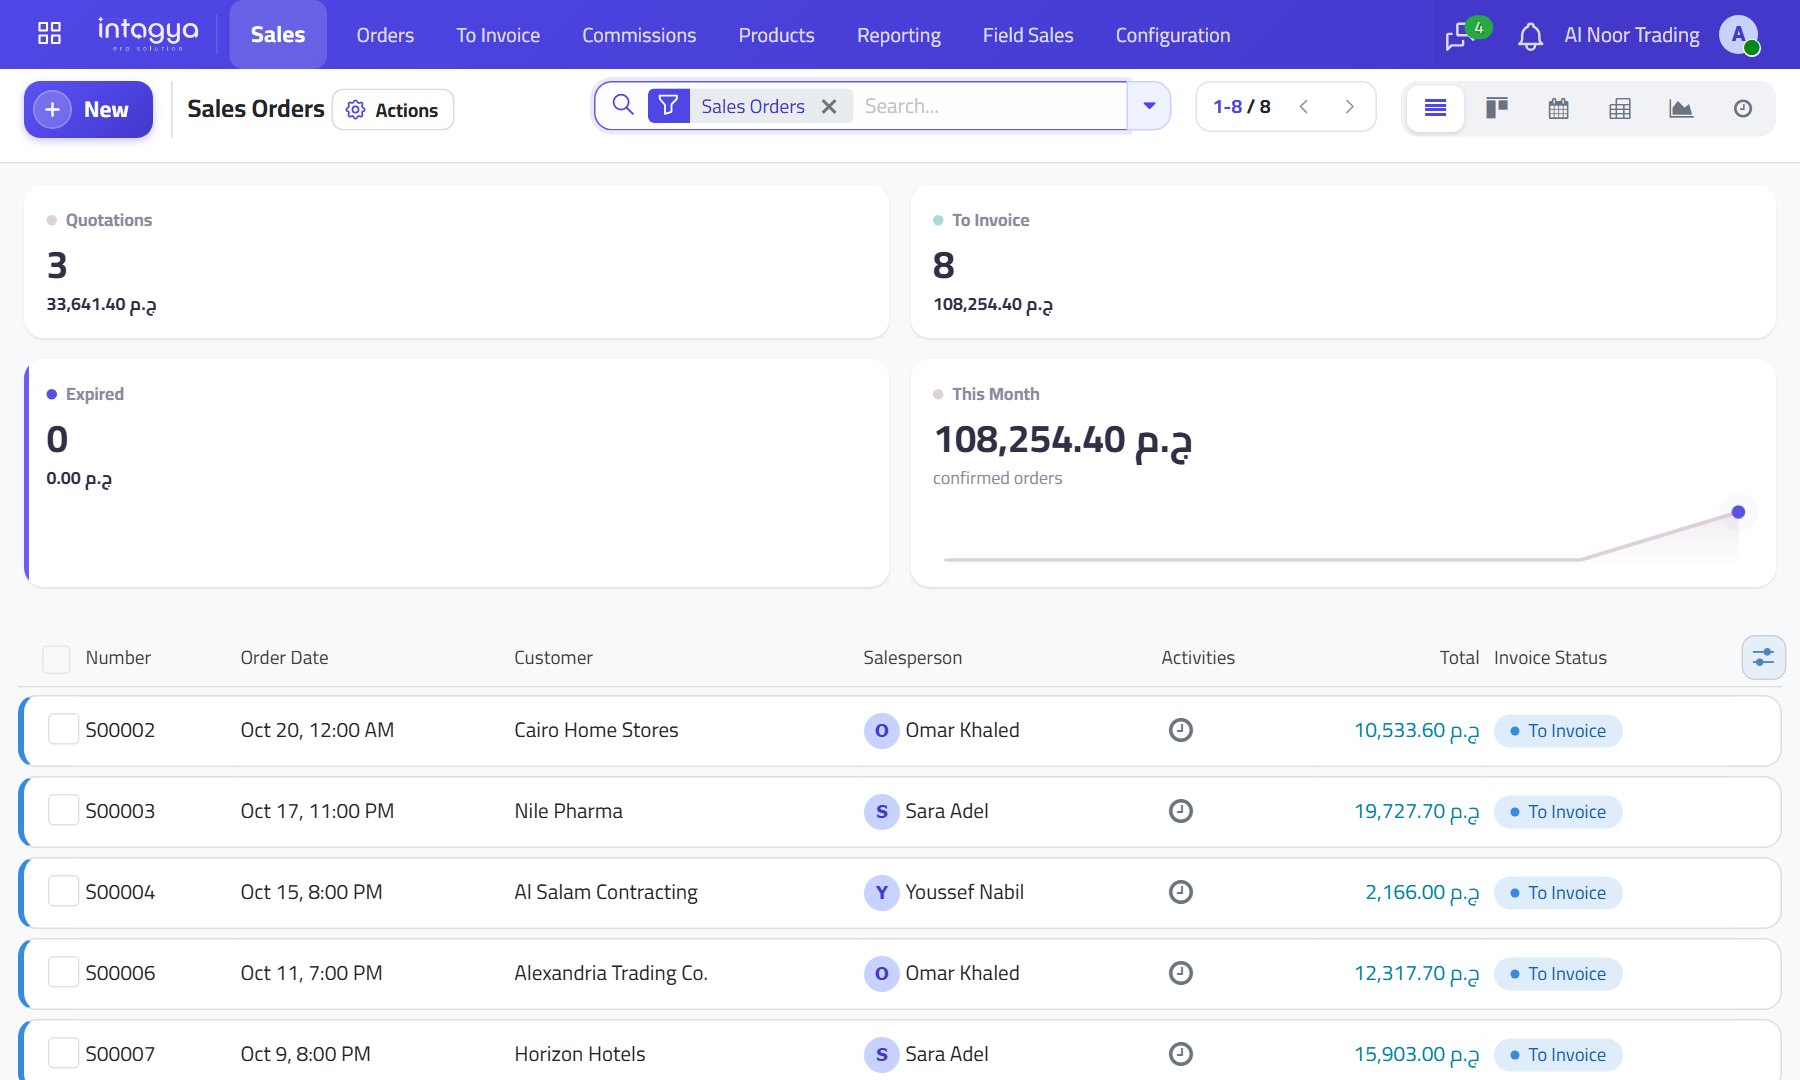Switch to graph view
This screenshot has width=1800, height=1080.
point(1681,108)
